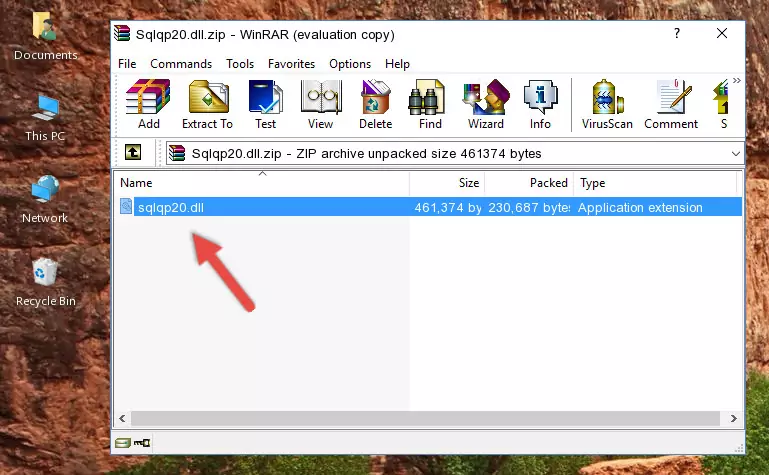Click the horizontal scrollbar right arrow
Screen dimensions: 769x475
[733, 418]
